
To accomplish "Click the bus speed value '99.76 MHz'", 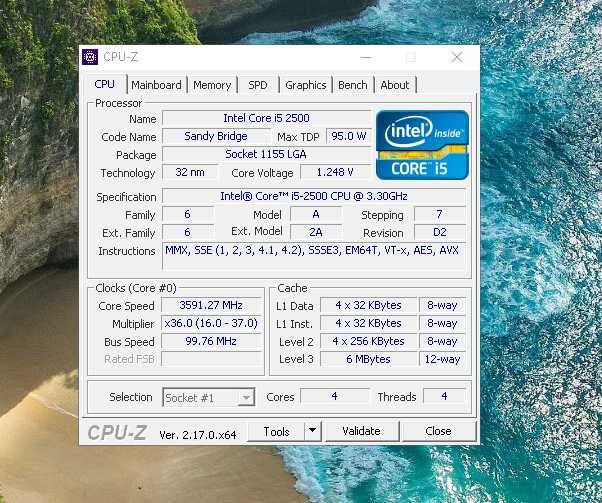I will click(x=211, y=341).
